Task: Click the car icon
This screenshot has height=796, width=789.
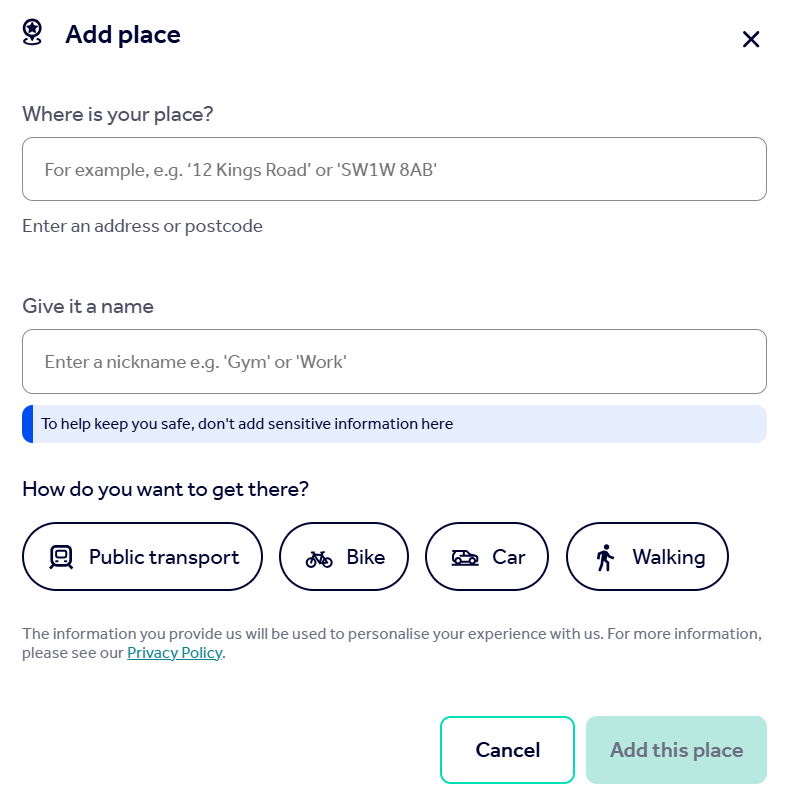Action: [465, 558]
